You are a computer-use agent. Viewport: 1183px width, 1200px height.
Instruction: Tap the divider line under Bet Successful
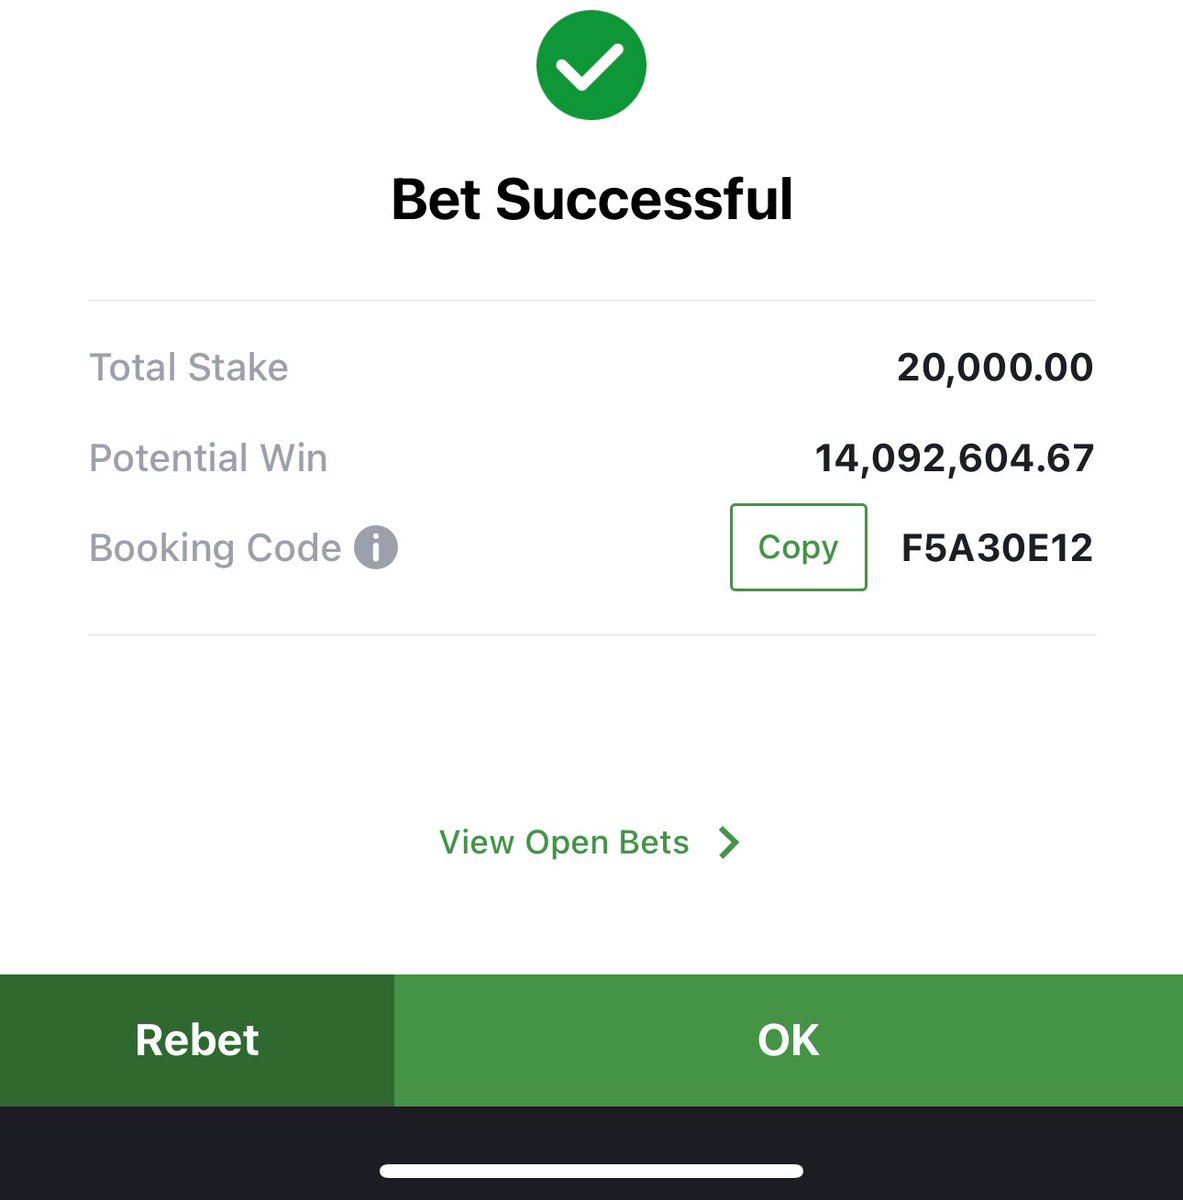pyautogui.click(x=591, y=300)
